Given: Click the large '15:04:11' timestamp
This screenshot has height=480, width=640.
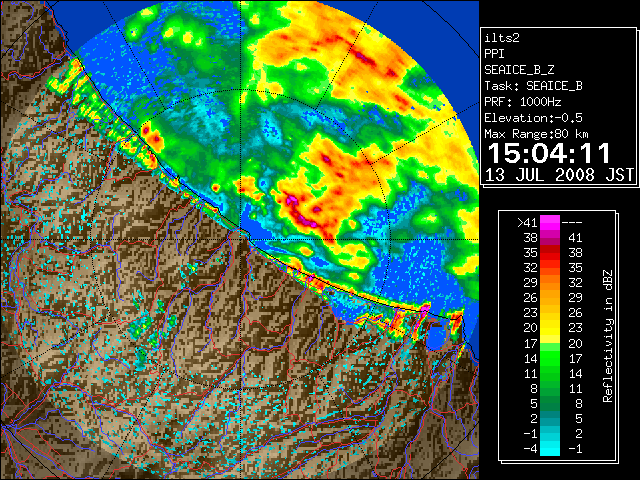Looking at the screenshot, I should [549, 153].
